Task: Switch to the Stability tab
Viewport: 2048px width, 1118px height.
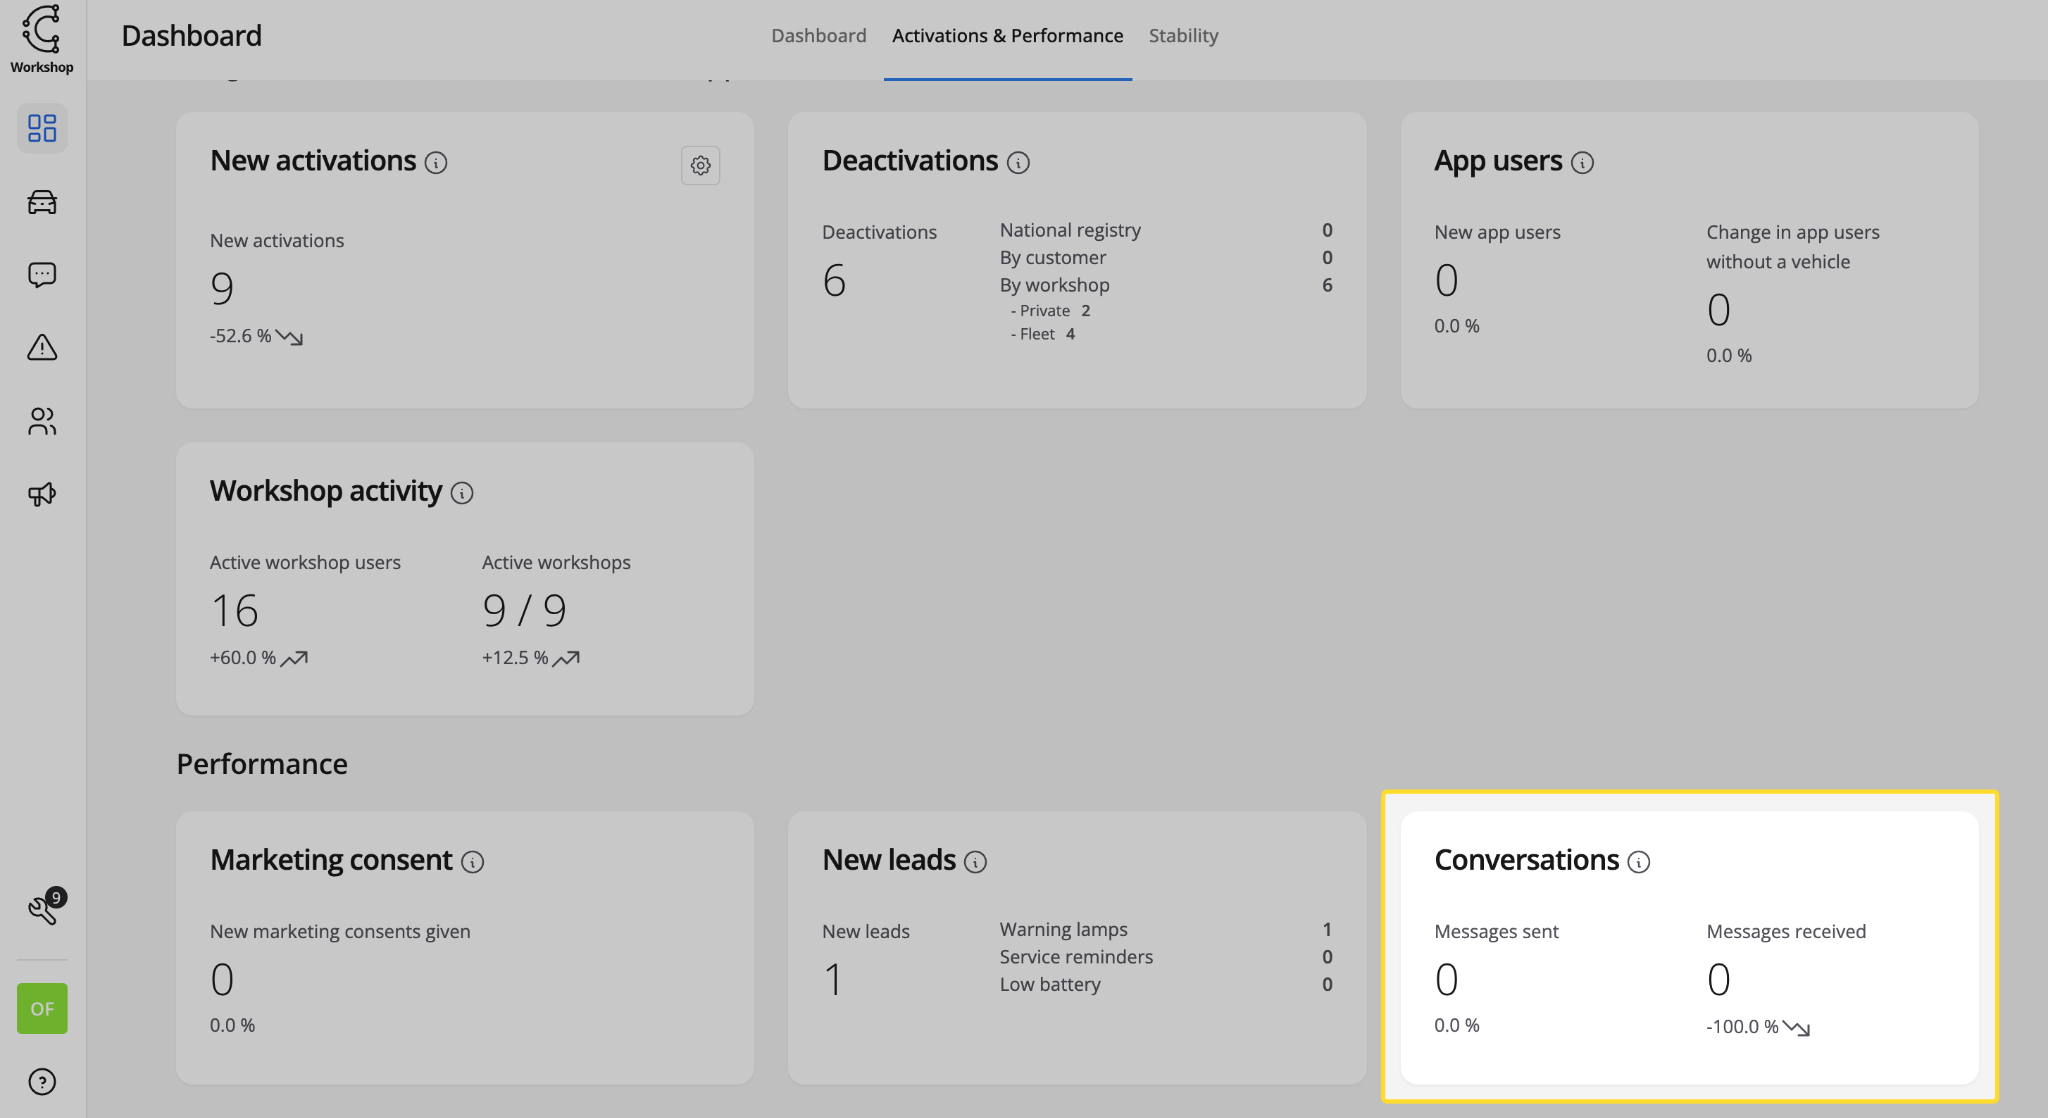Action: tap(1183, 36)
